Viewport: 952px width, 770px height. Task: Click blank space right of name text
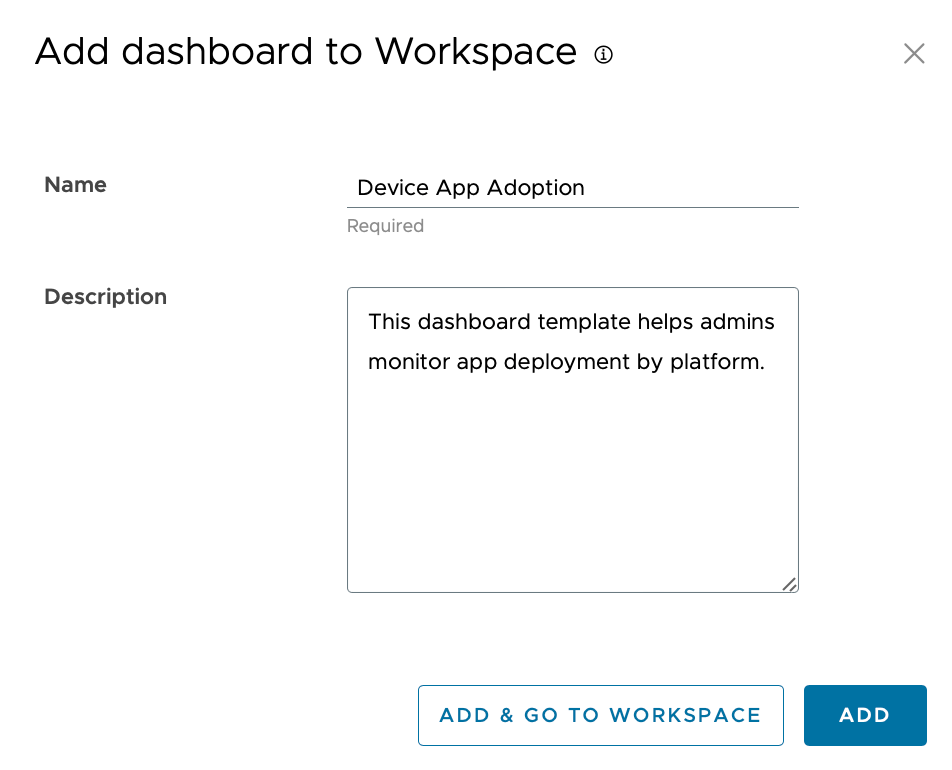700,188
